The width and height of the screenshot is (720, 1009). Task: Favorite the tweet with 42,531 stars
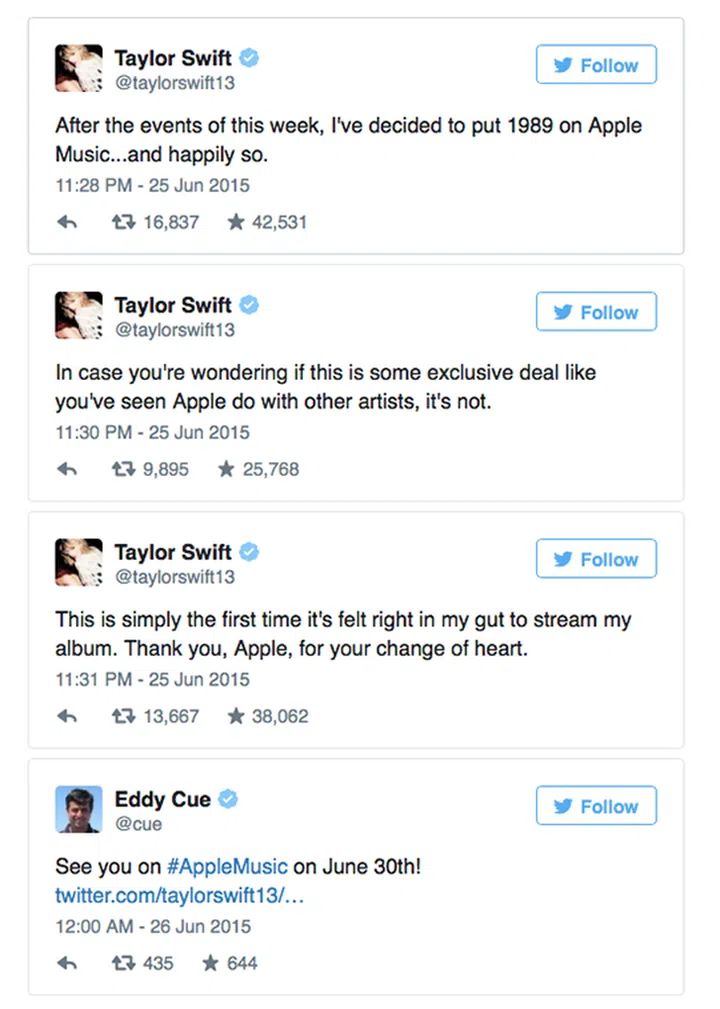click(x=236, y=222)
